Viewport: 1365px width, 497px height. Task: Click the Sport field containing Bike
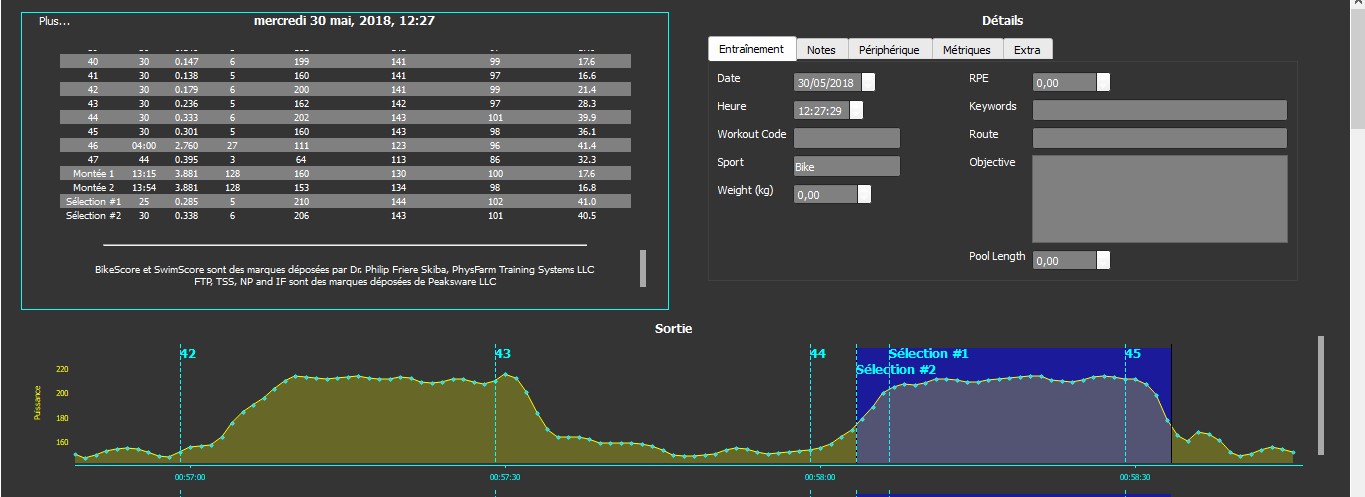pos(846,167)
